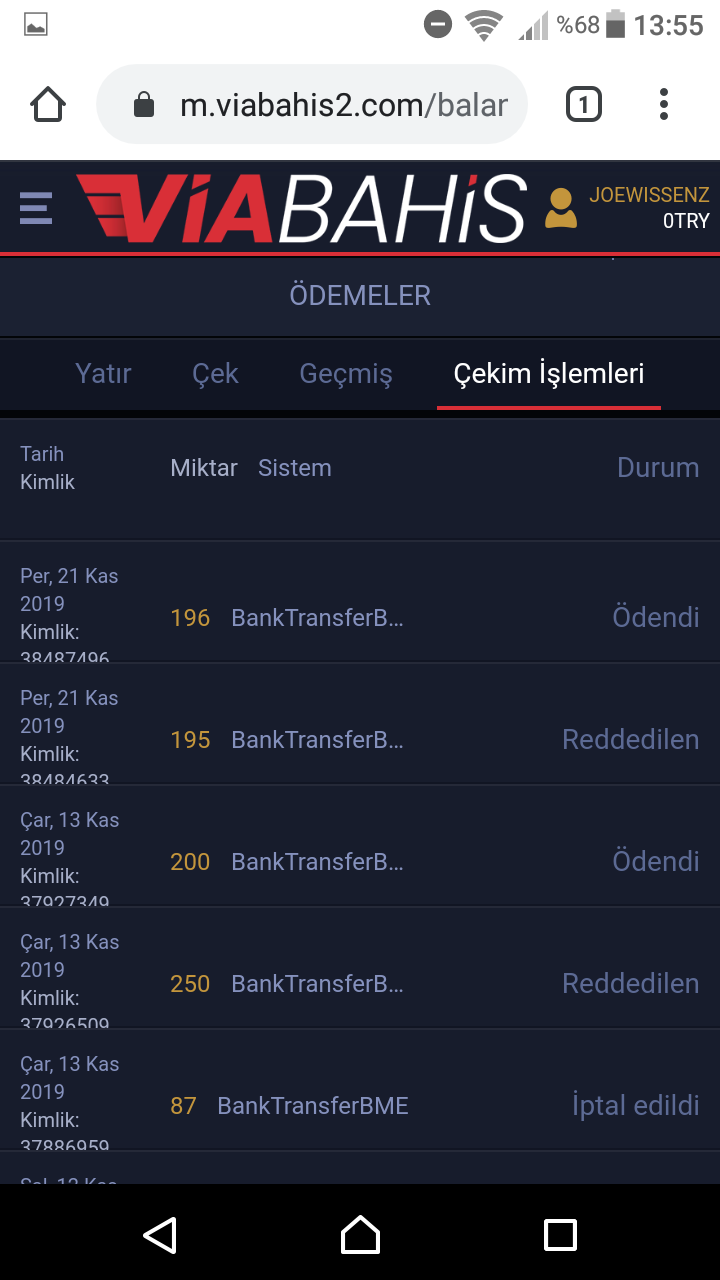Select the 196 withdrawal marked Ödendi

tap(360, 617)
